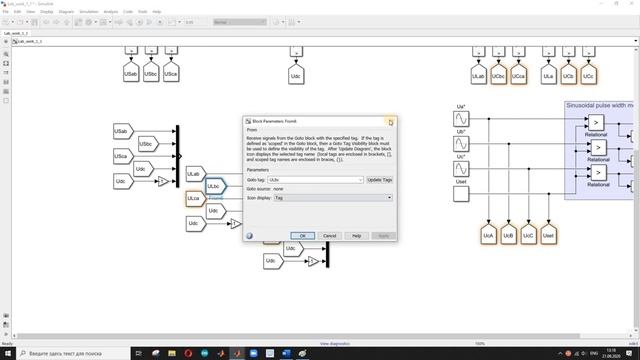Viewport: 640px width, 360px height.
Task: Expand the Record signals dropdown arrow
Action: pyautogui.click(x=180, y=22)
